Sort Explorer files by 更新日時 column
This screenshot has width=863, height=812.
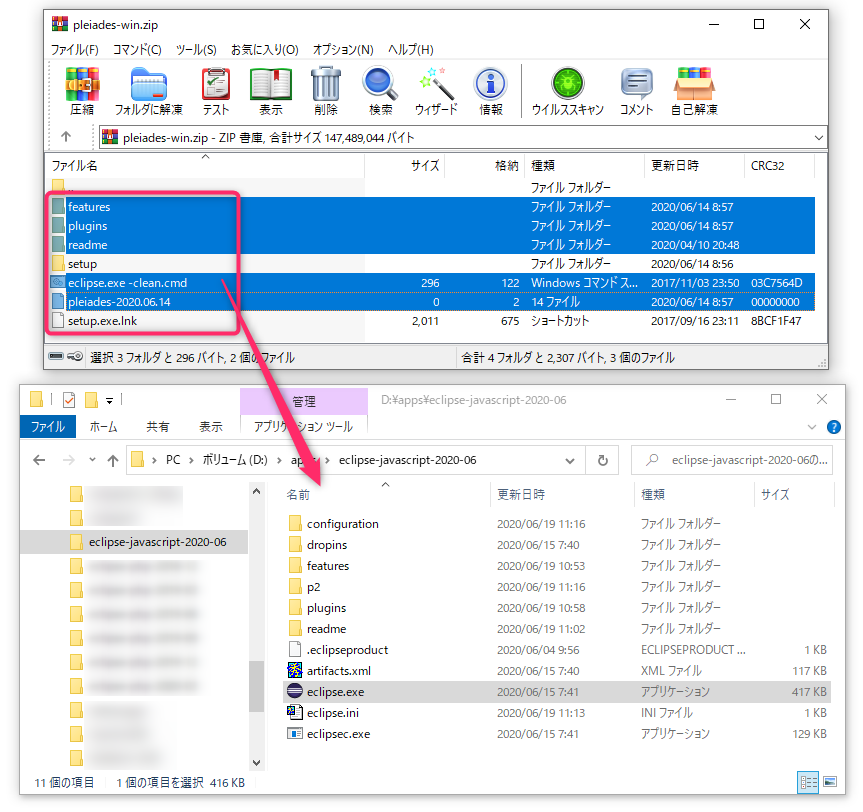562,494
